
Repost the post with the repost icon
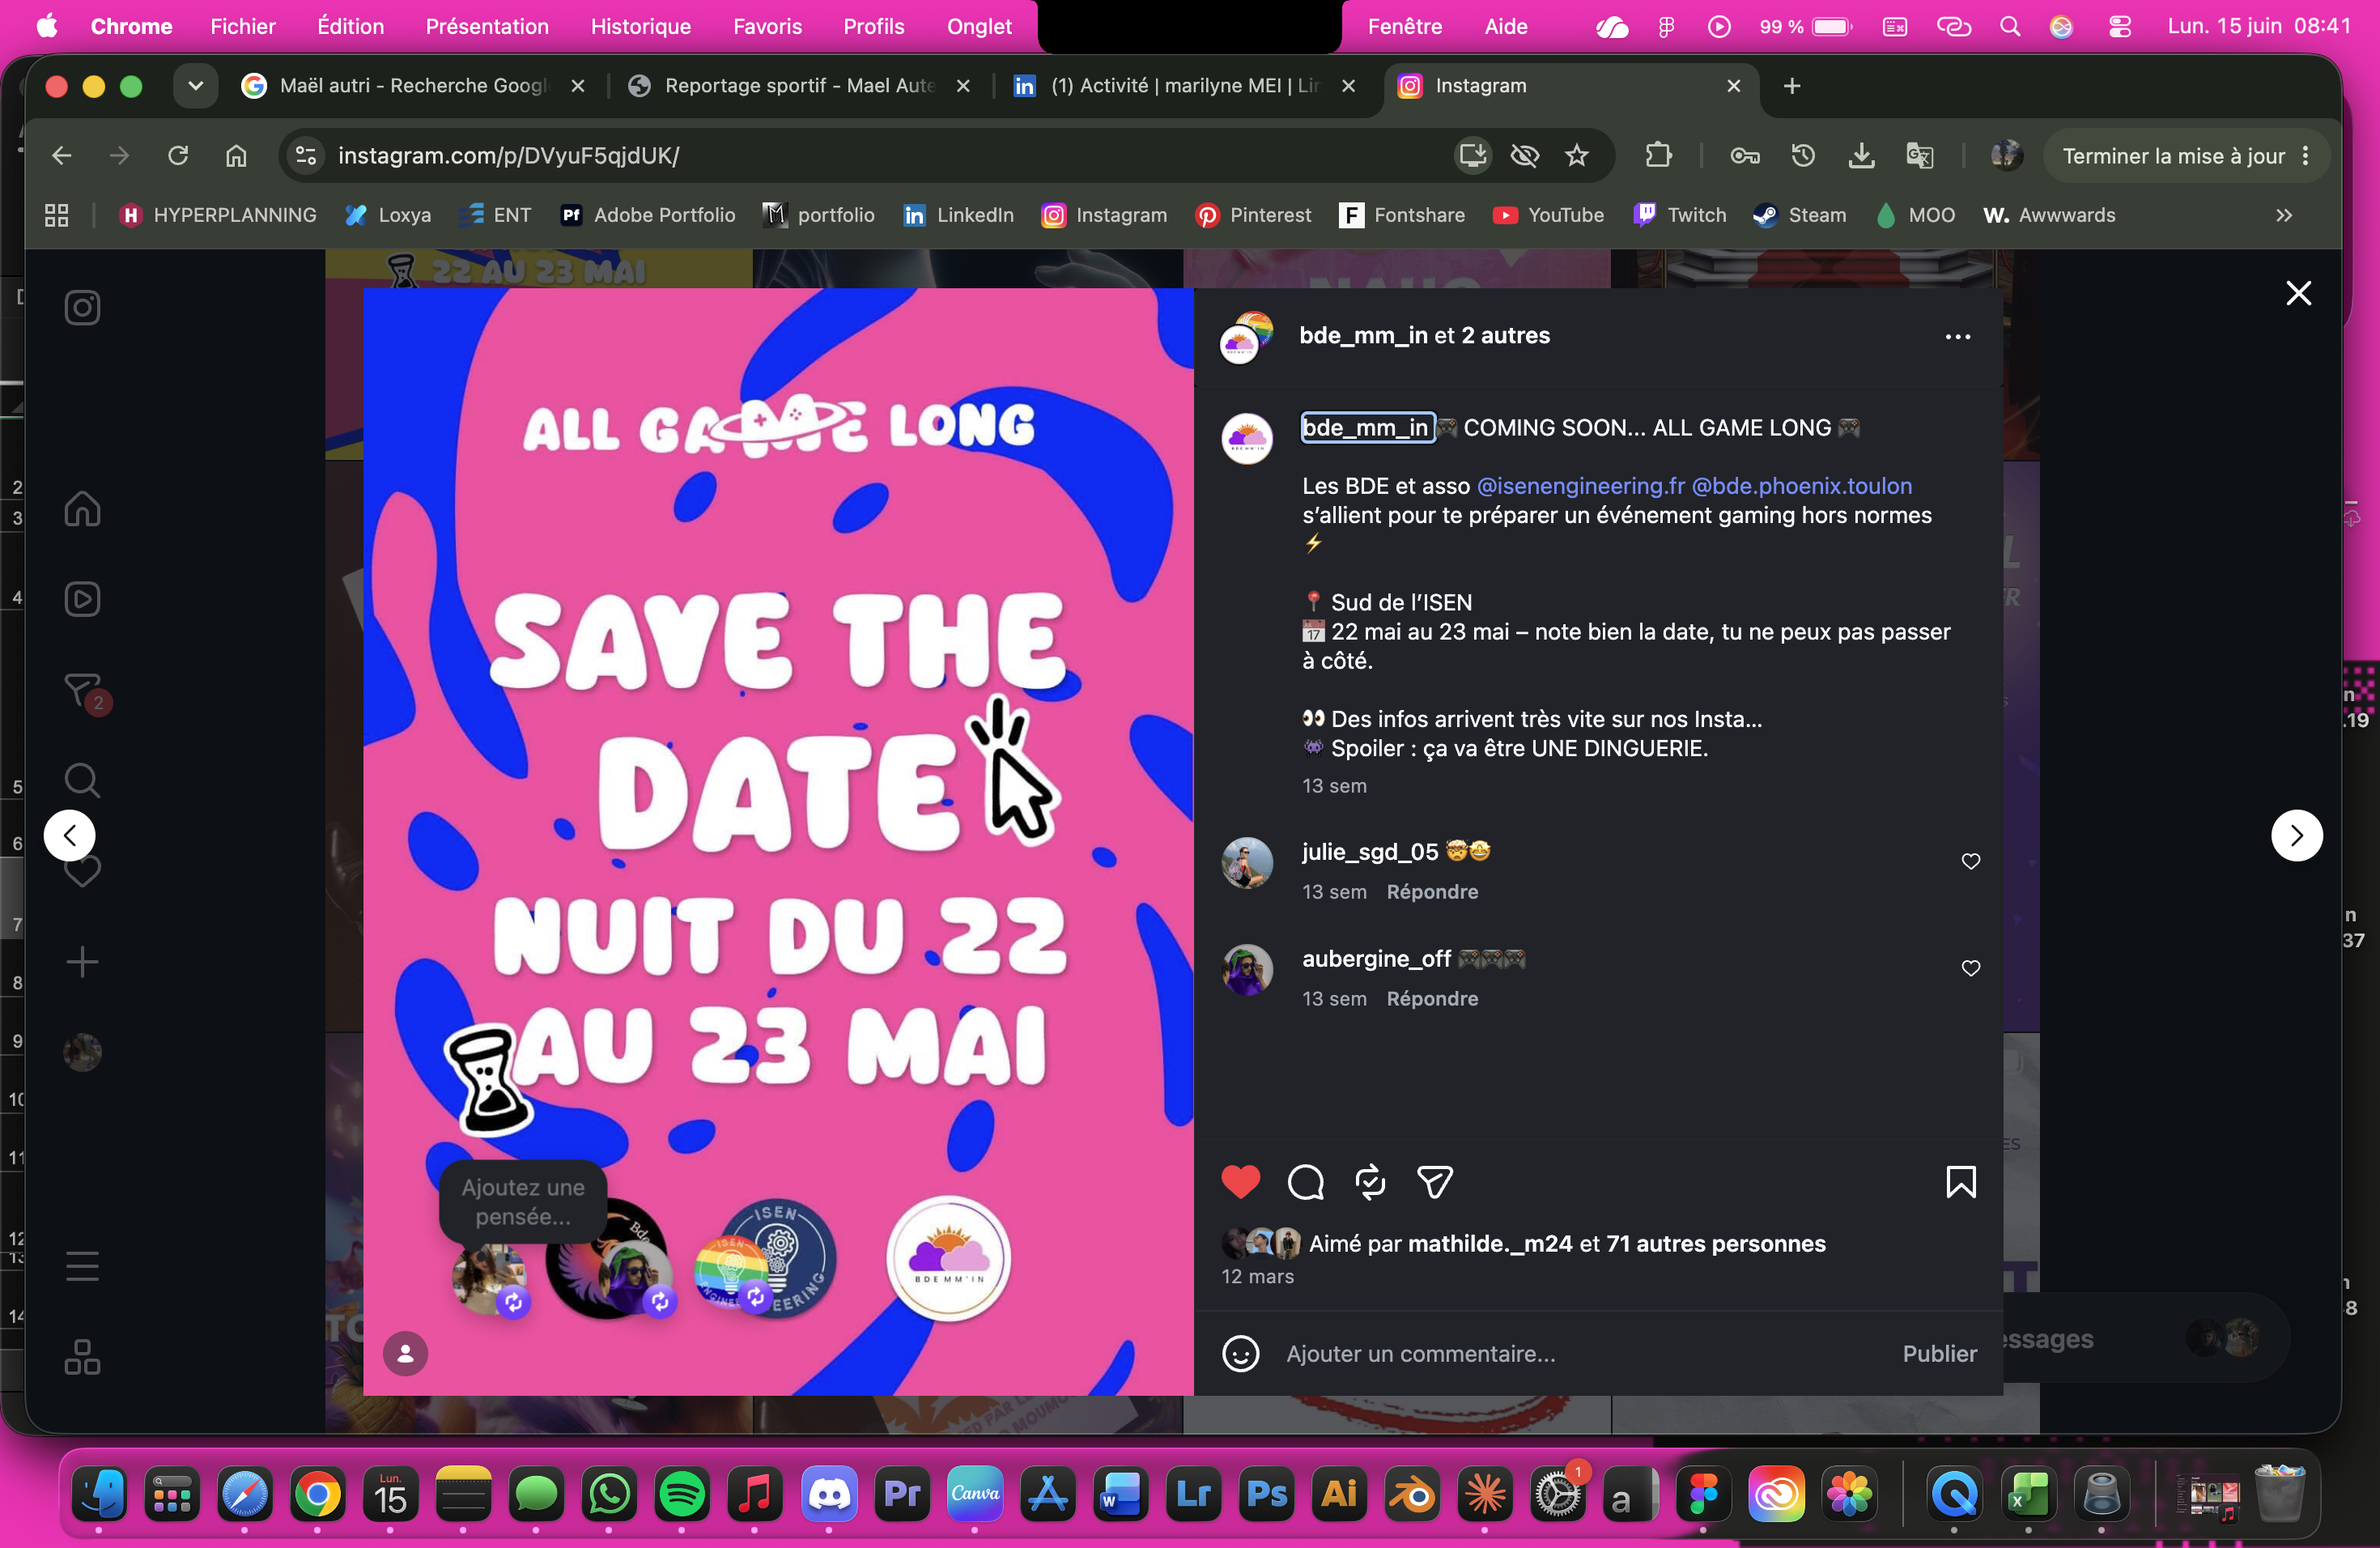point(1370,1182)
